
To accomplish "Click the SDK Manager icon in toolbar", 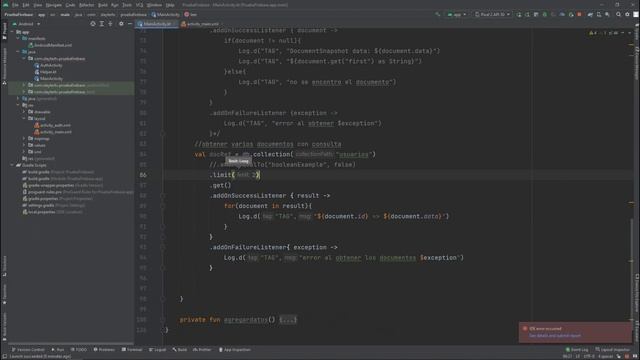I will coord(607,14).
